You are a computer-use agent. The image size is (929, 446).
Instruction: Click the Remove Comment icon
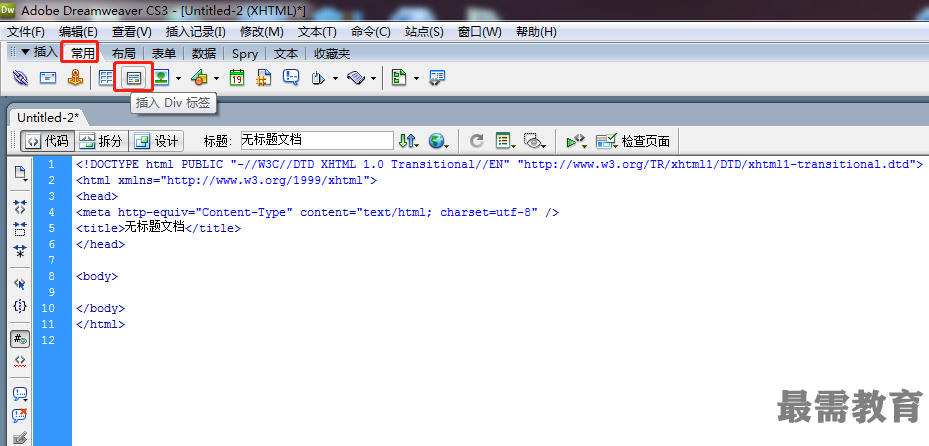click(x=20, y=416)
